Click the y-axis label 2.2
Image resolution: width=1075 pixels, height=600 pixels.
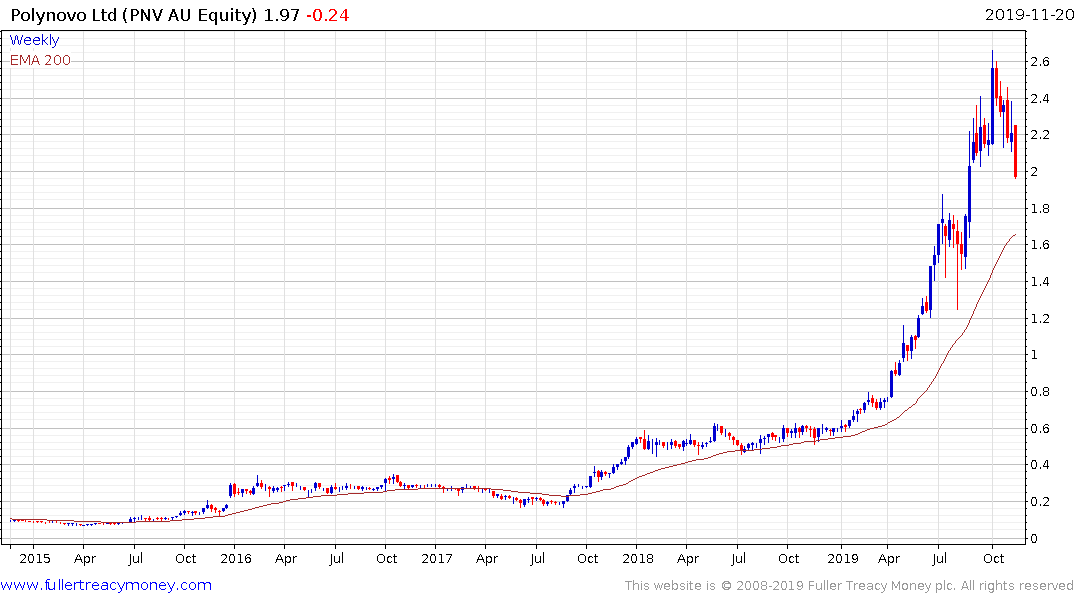(x=1040, y=135)
